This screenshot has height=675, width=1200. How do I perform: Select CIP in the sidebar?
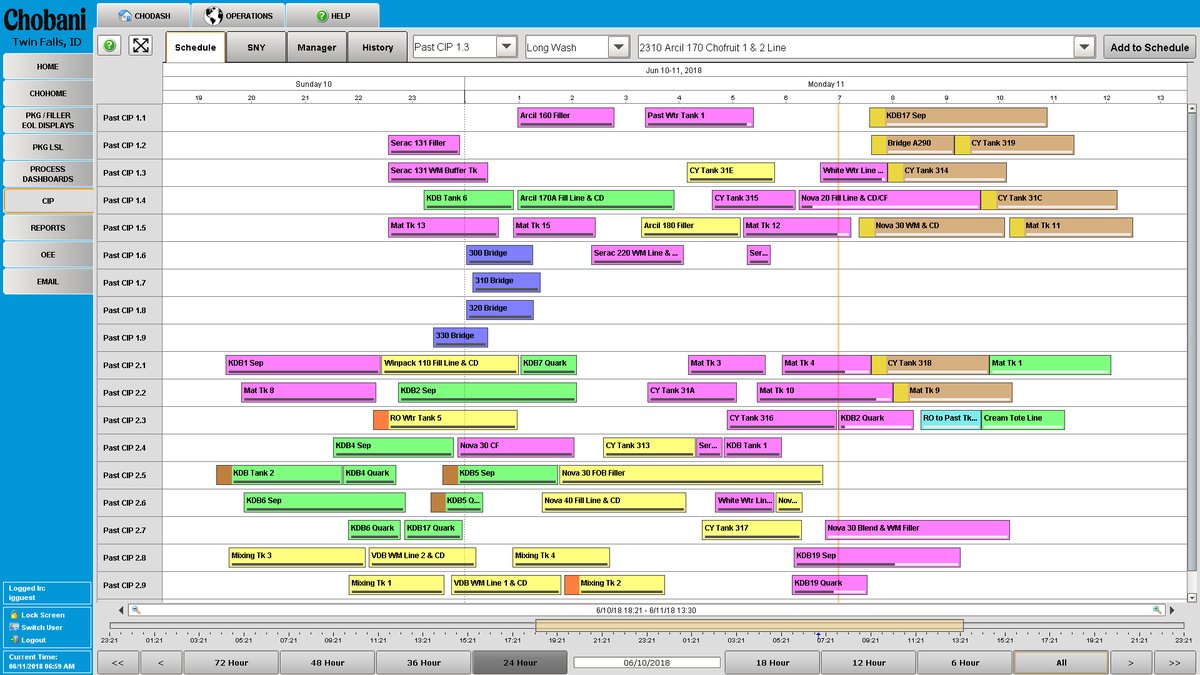[x=48, y=201]
